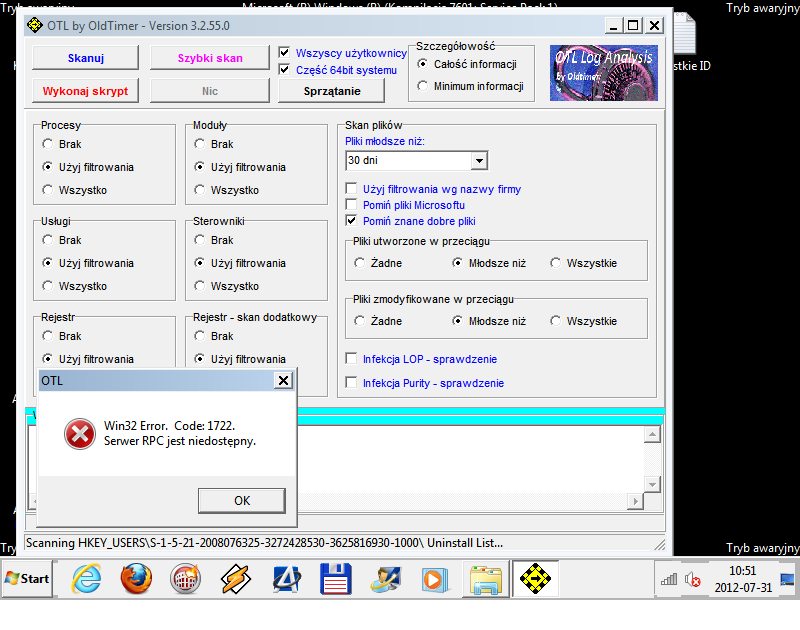Click the Szybki skan button
Screen dimensions: 800x630
210,58
